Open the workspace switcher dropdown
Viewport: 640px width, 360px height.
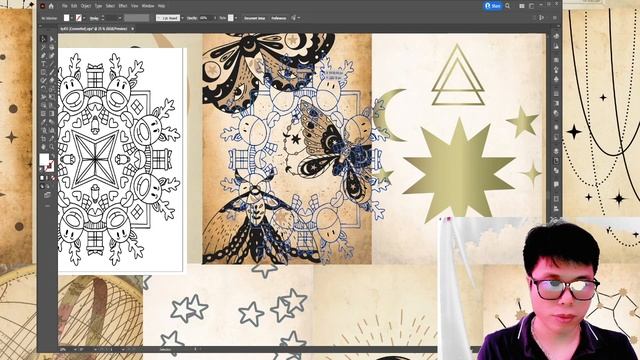pyautogui.click(x=532, y=6)
